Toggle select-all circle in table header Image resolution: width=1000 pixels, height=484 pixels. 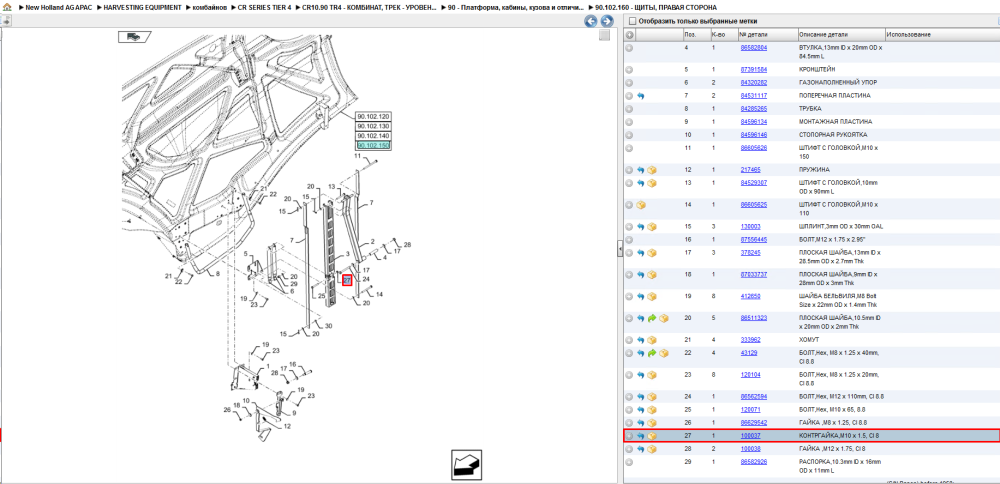coord(629,34)
